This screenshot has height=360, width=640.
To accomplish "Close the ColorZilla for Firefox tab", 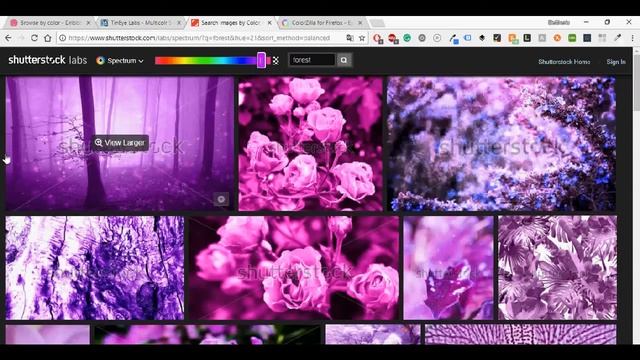I will 360,23.
